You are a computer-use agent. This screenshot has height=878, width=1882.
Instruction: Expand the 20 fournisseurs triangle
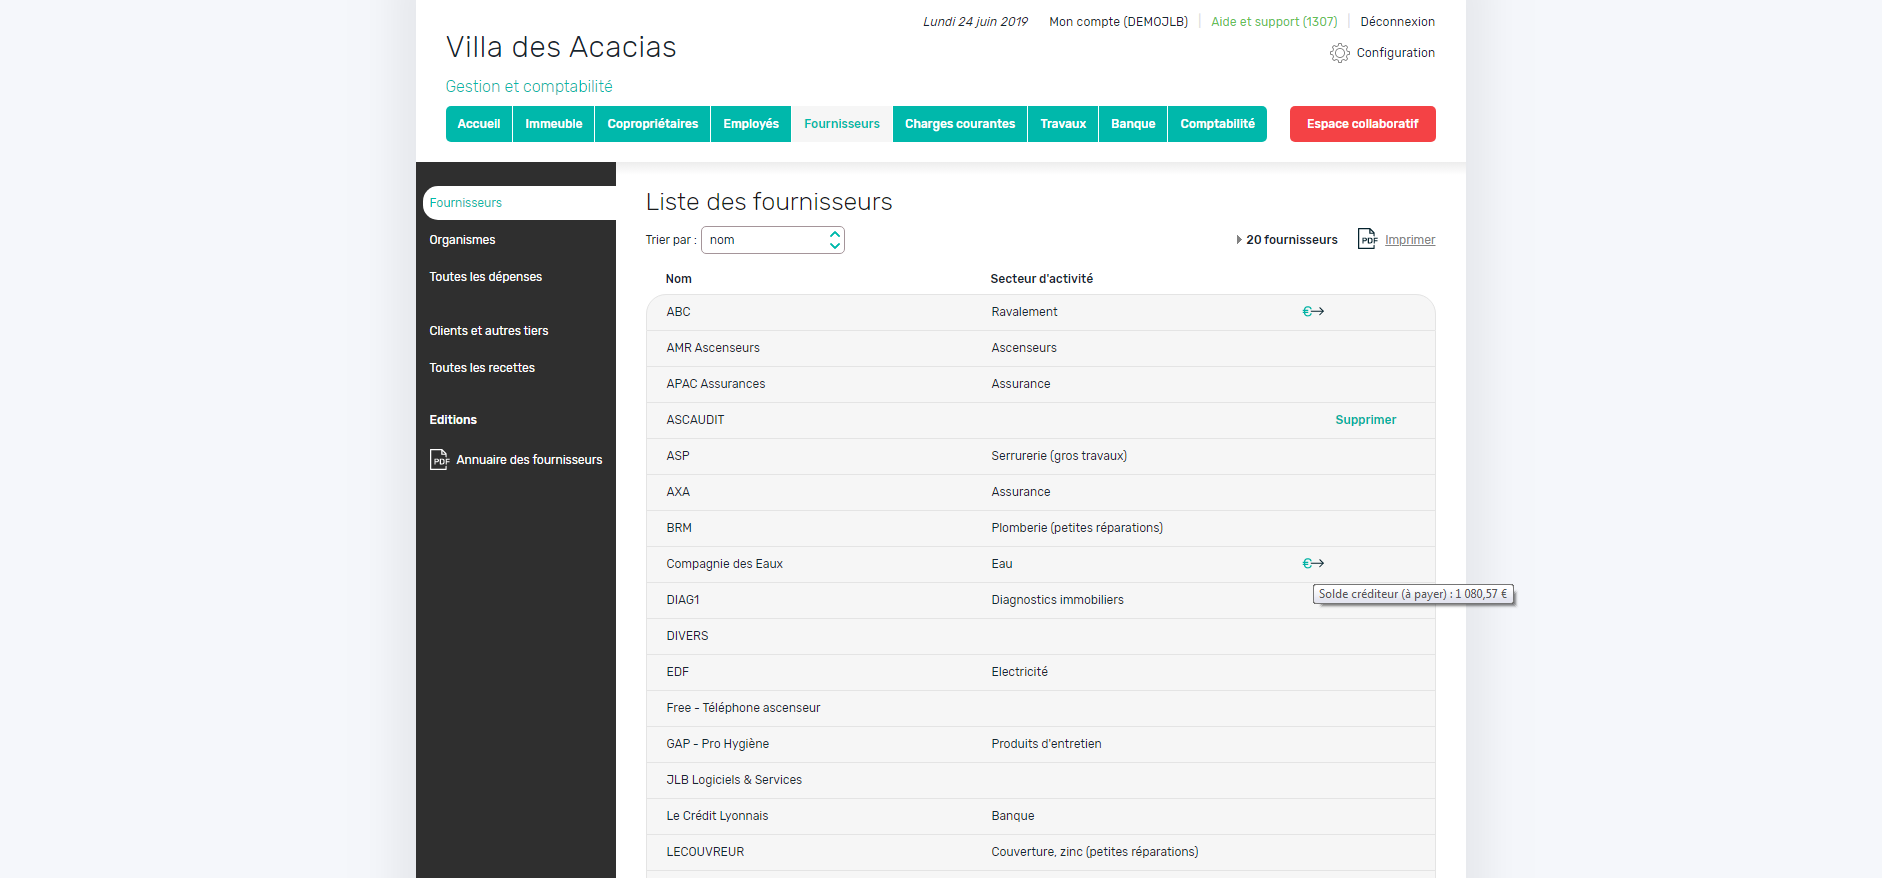(x=1239, y=240)
